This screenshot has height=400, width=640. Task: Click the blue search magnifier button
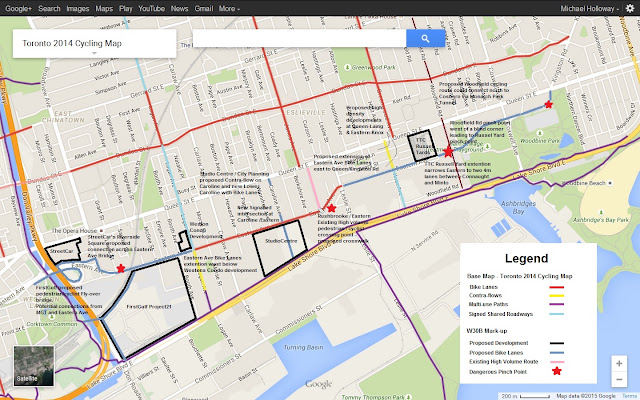pyautogui.click(x=425, y=38)
